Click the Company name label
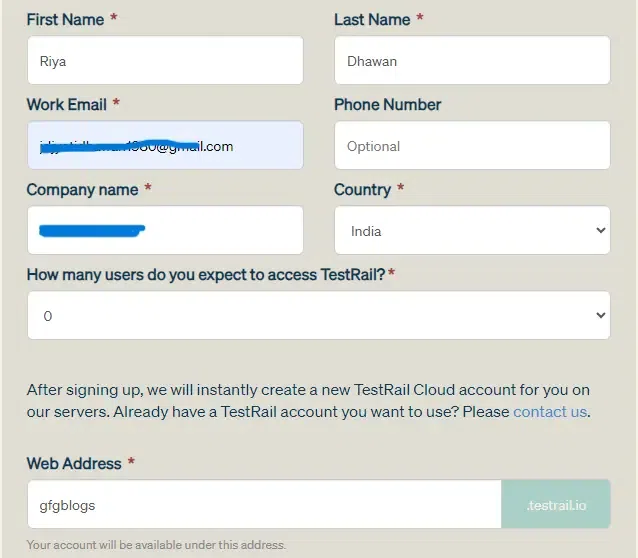 click(82, 190)
